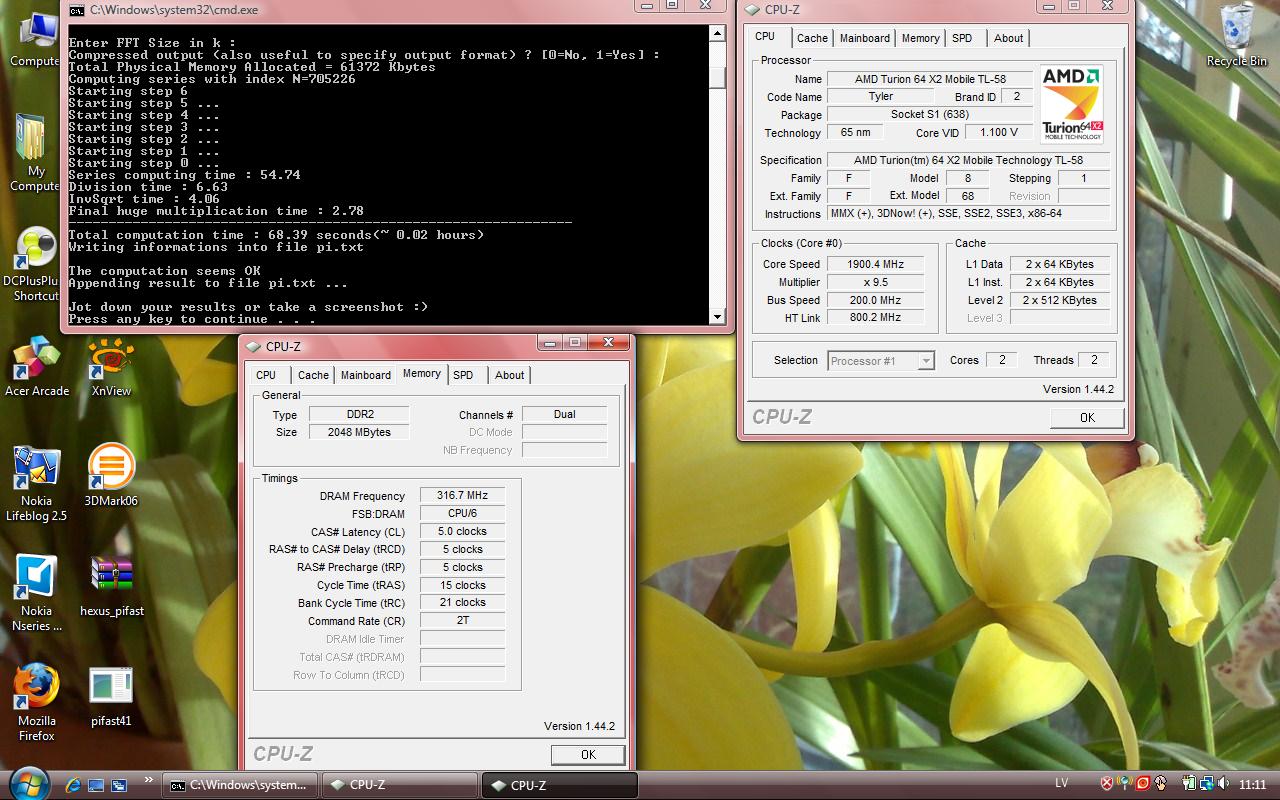
Task: Launch 3DMark06 desktop icon
Action: 111,476
